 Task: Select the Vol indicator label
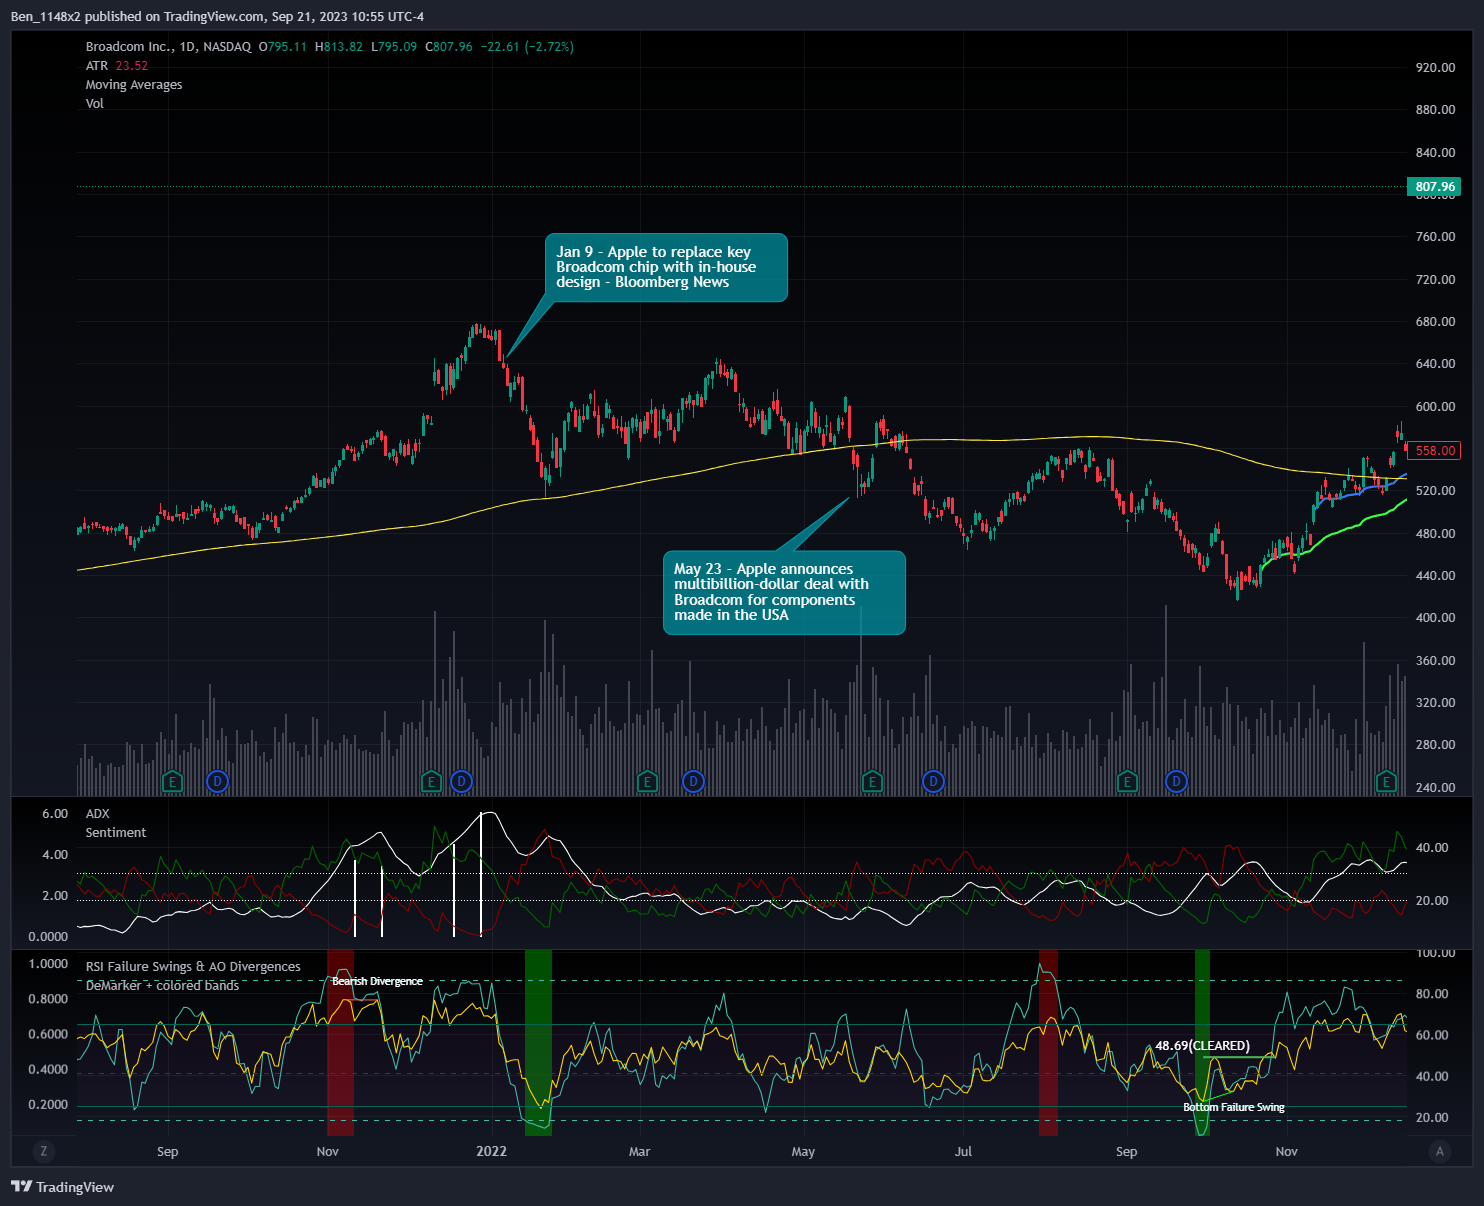coord(94,104)
